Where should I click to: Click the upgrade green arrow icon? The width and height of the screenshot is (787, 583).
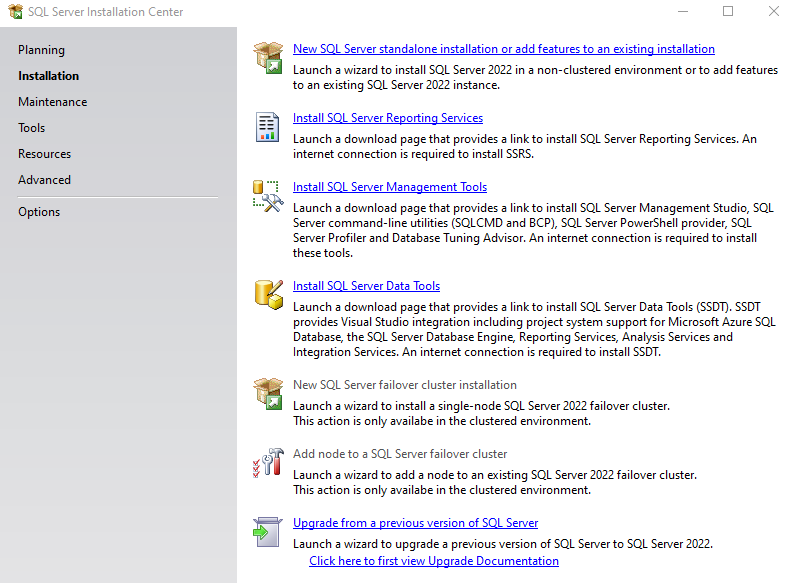coord(268,531)
